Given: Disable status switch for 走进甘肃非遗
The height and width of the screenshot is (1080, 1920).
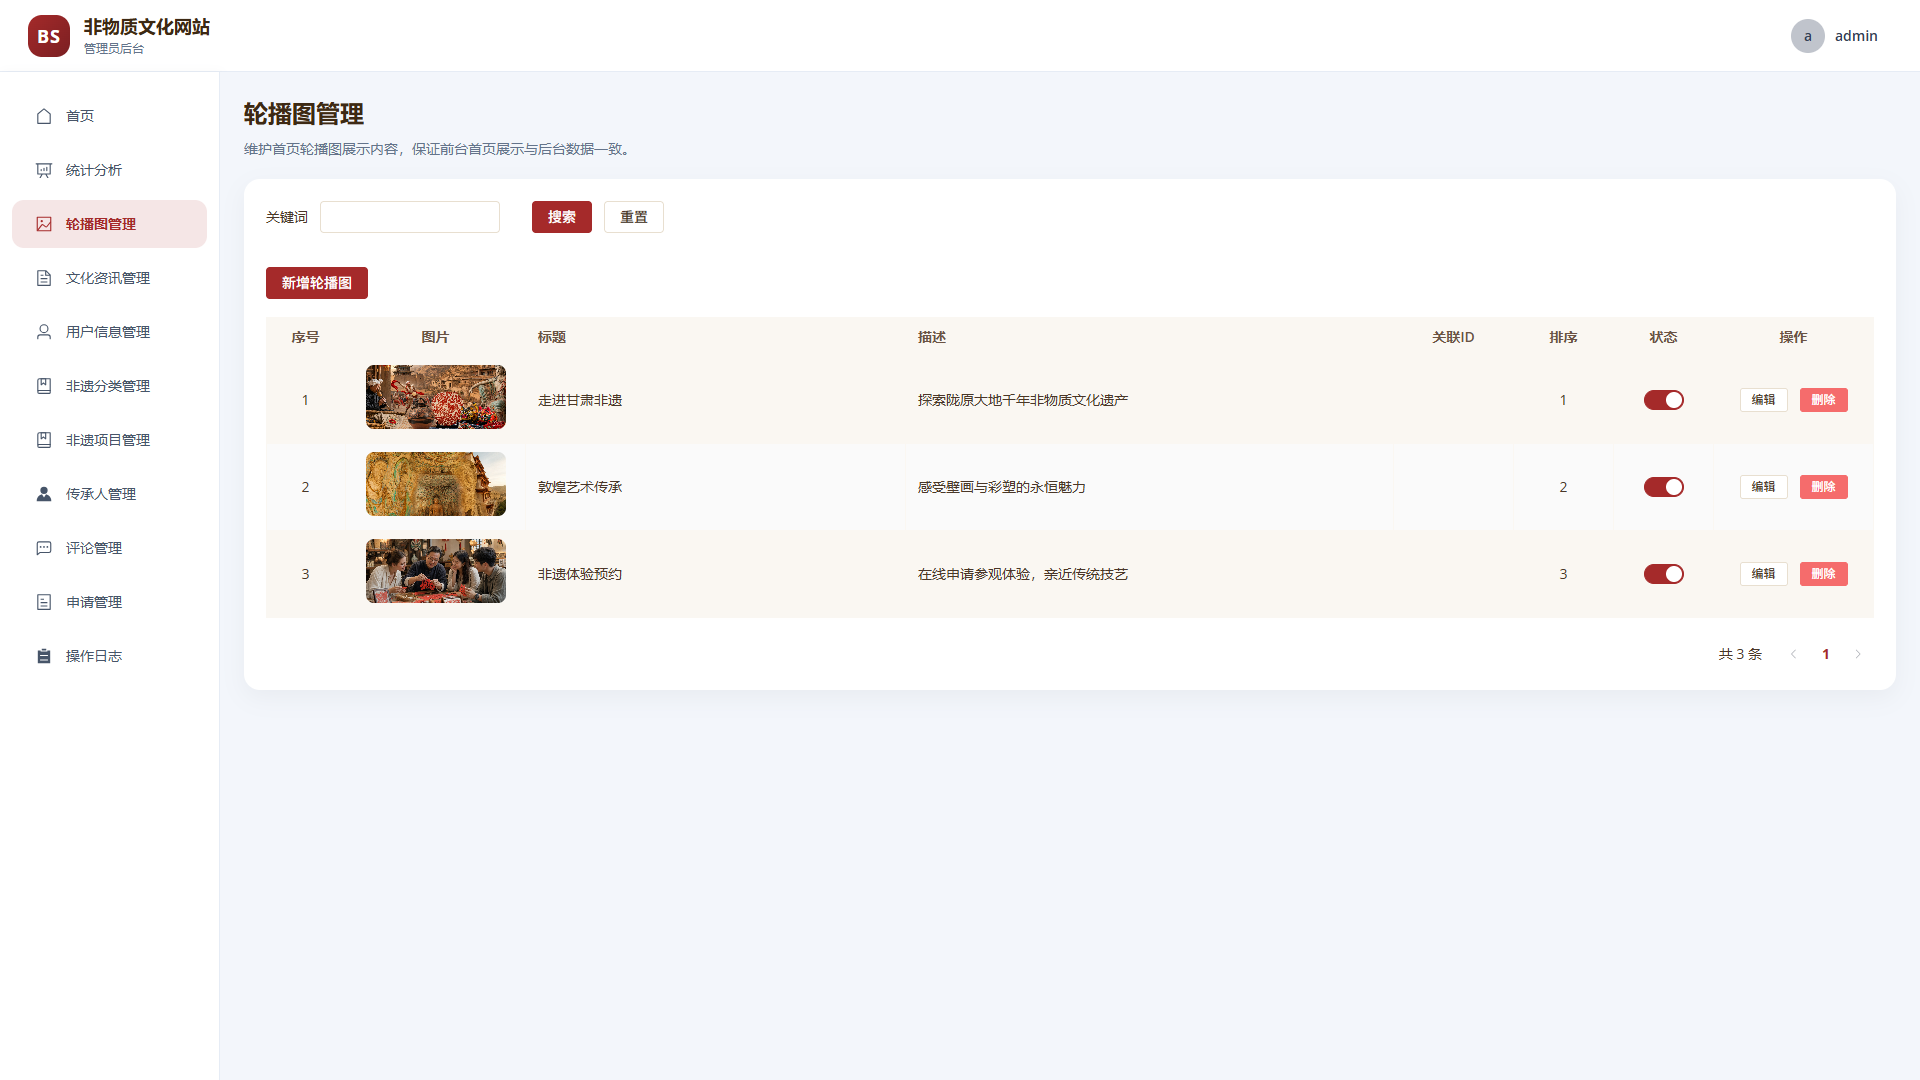Looking at the screenshot, I should 1664,400.
